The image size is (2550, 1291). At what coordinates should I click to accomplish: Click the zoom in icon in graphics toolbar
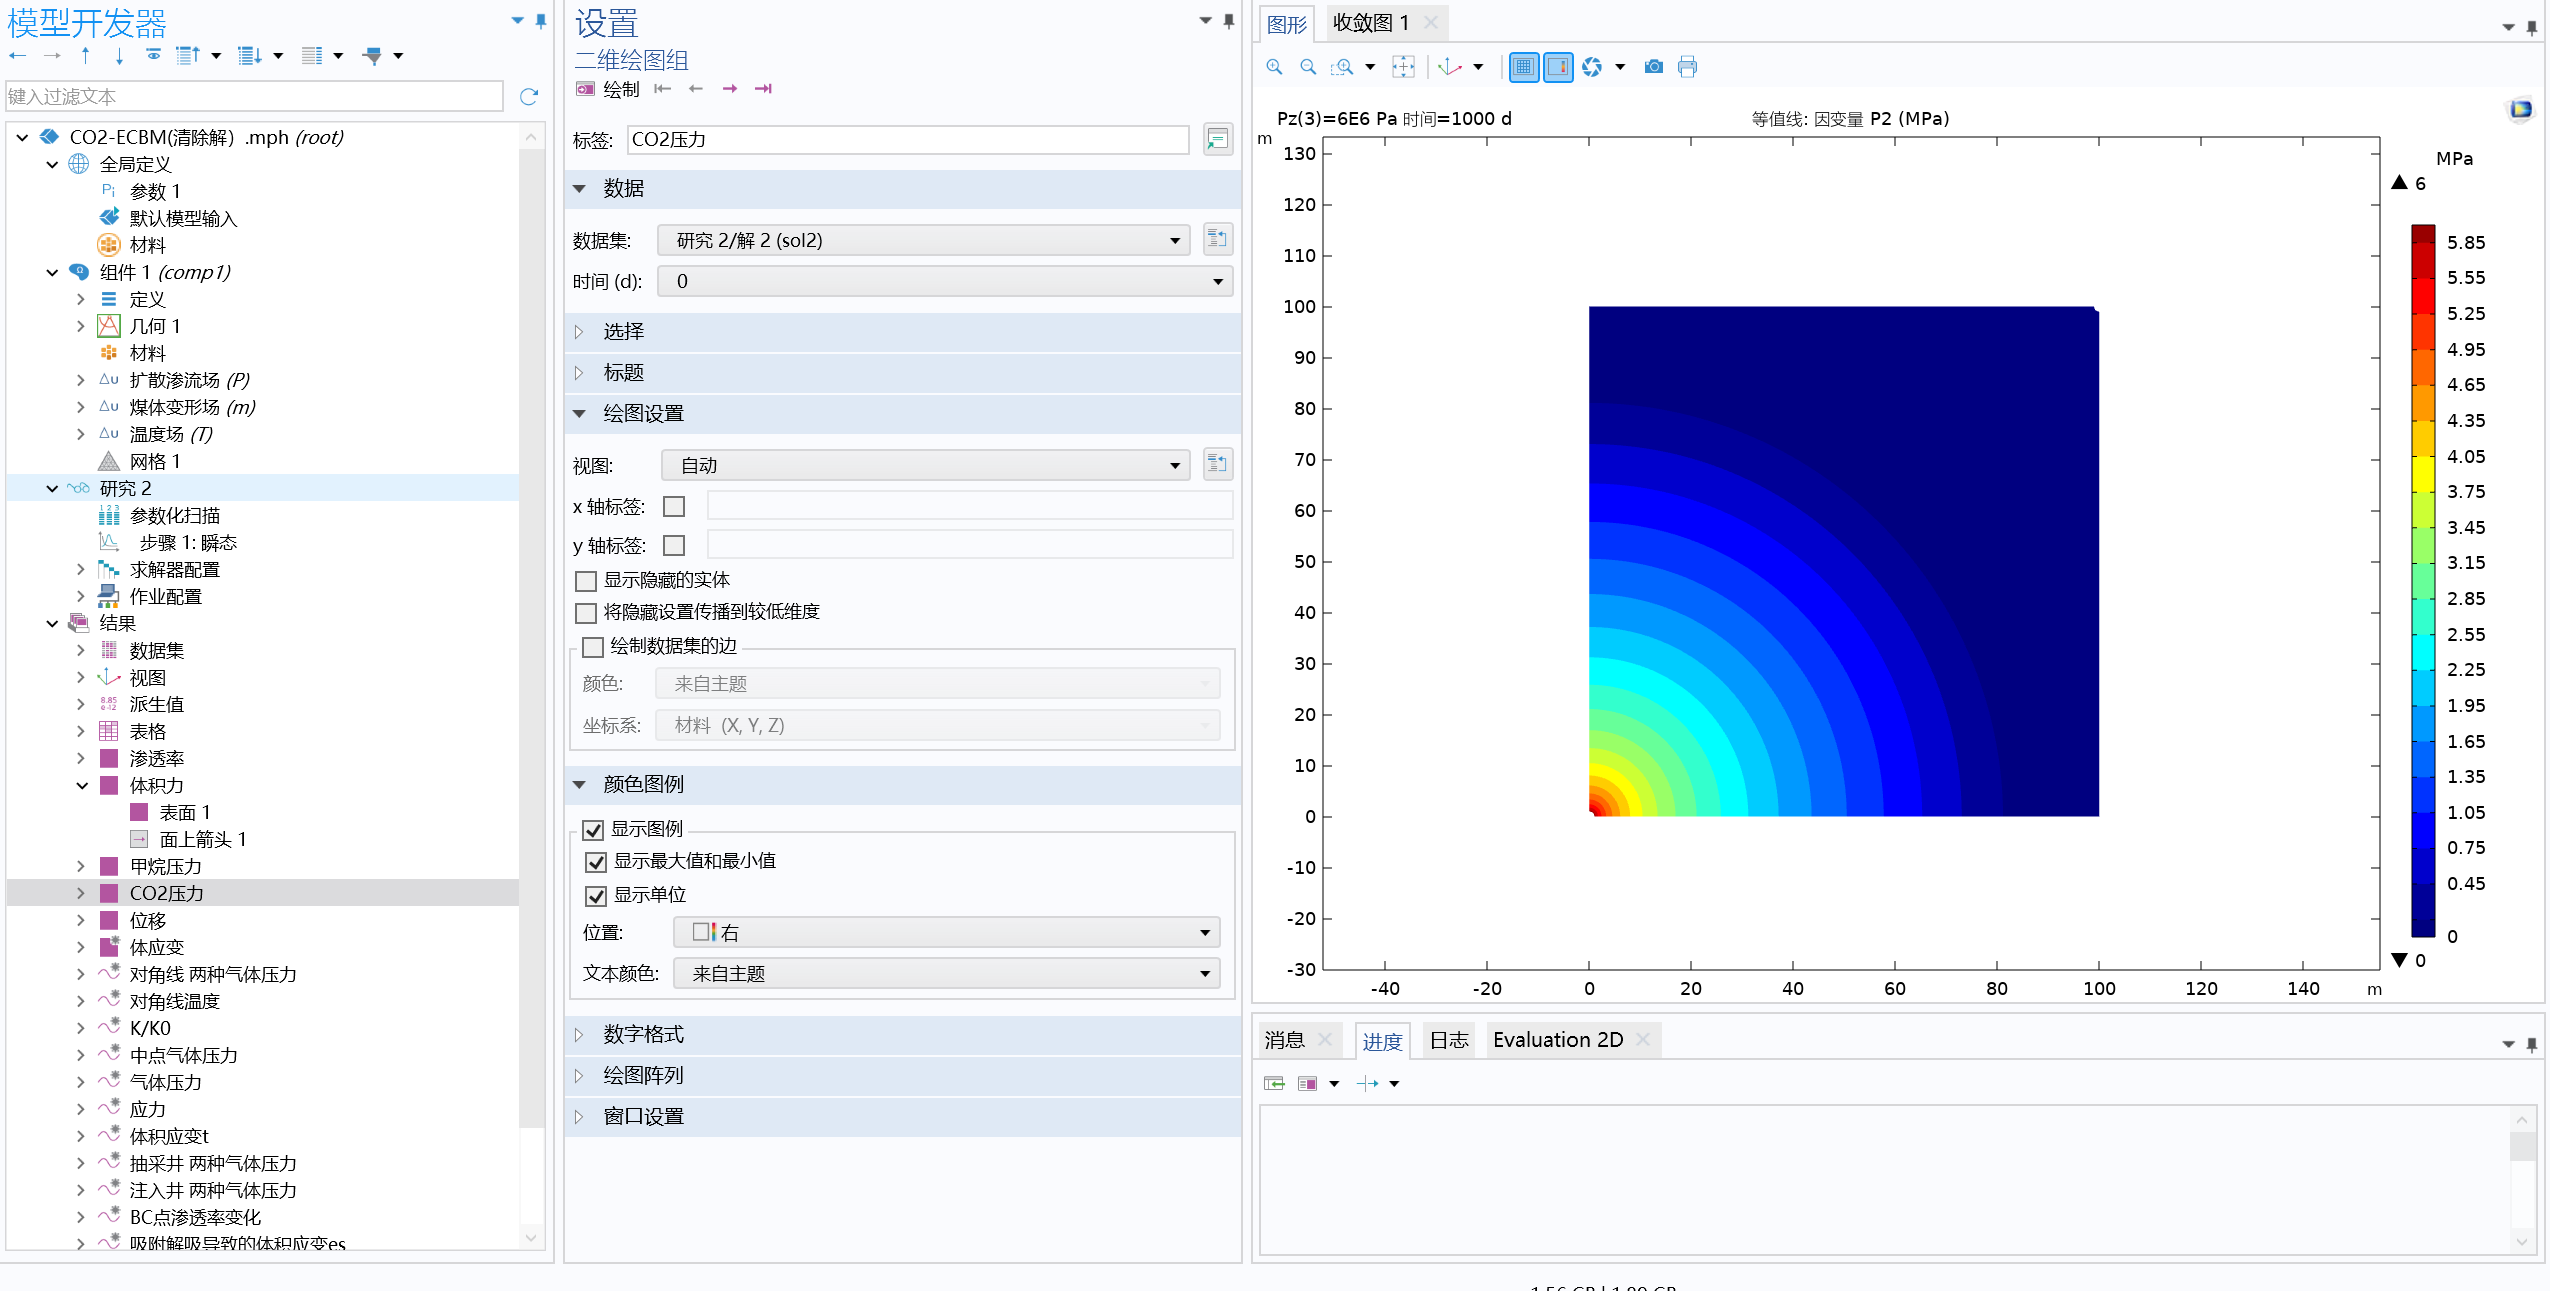pyautogui.click(x=1274, y=67)
